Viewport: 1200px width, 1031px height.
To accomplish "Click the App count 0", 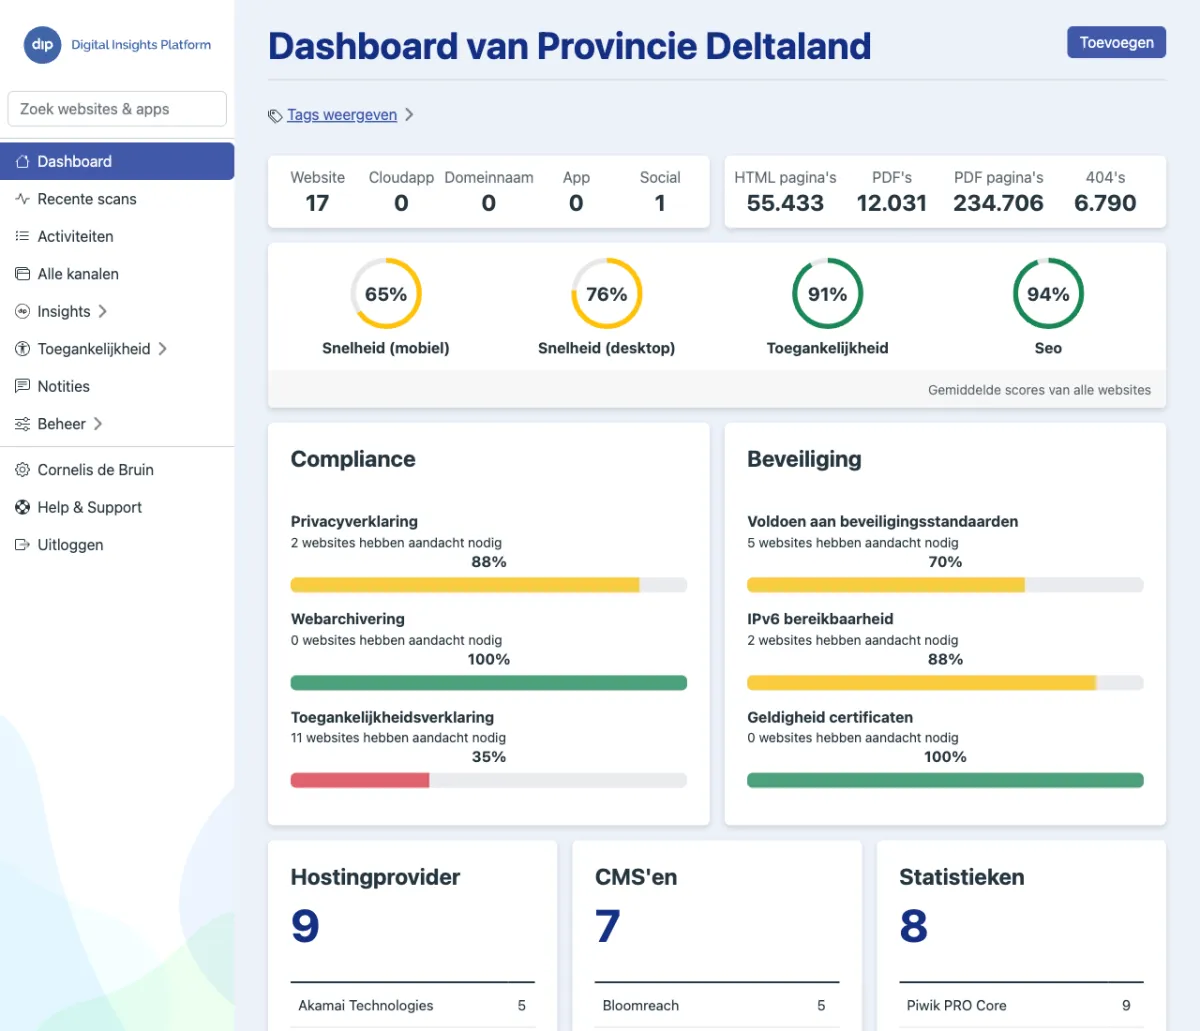I will click(576, 203).
